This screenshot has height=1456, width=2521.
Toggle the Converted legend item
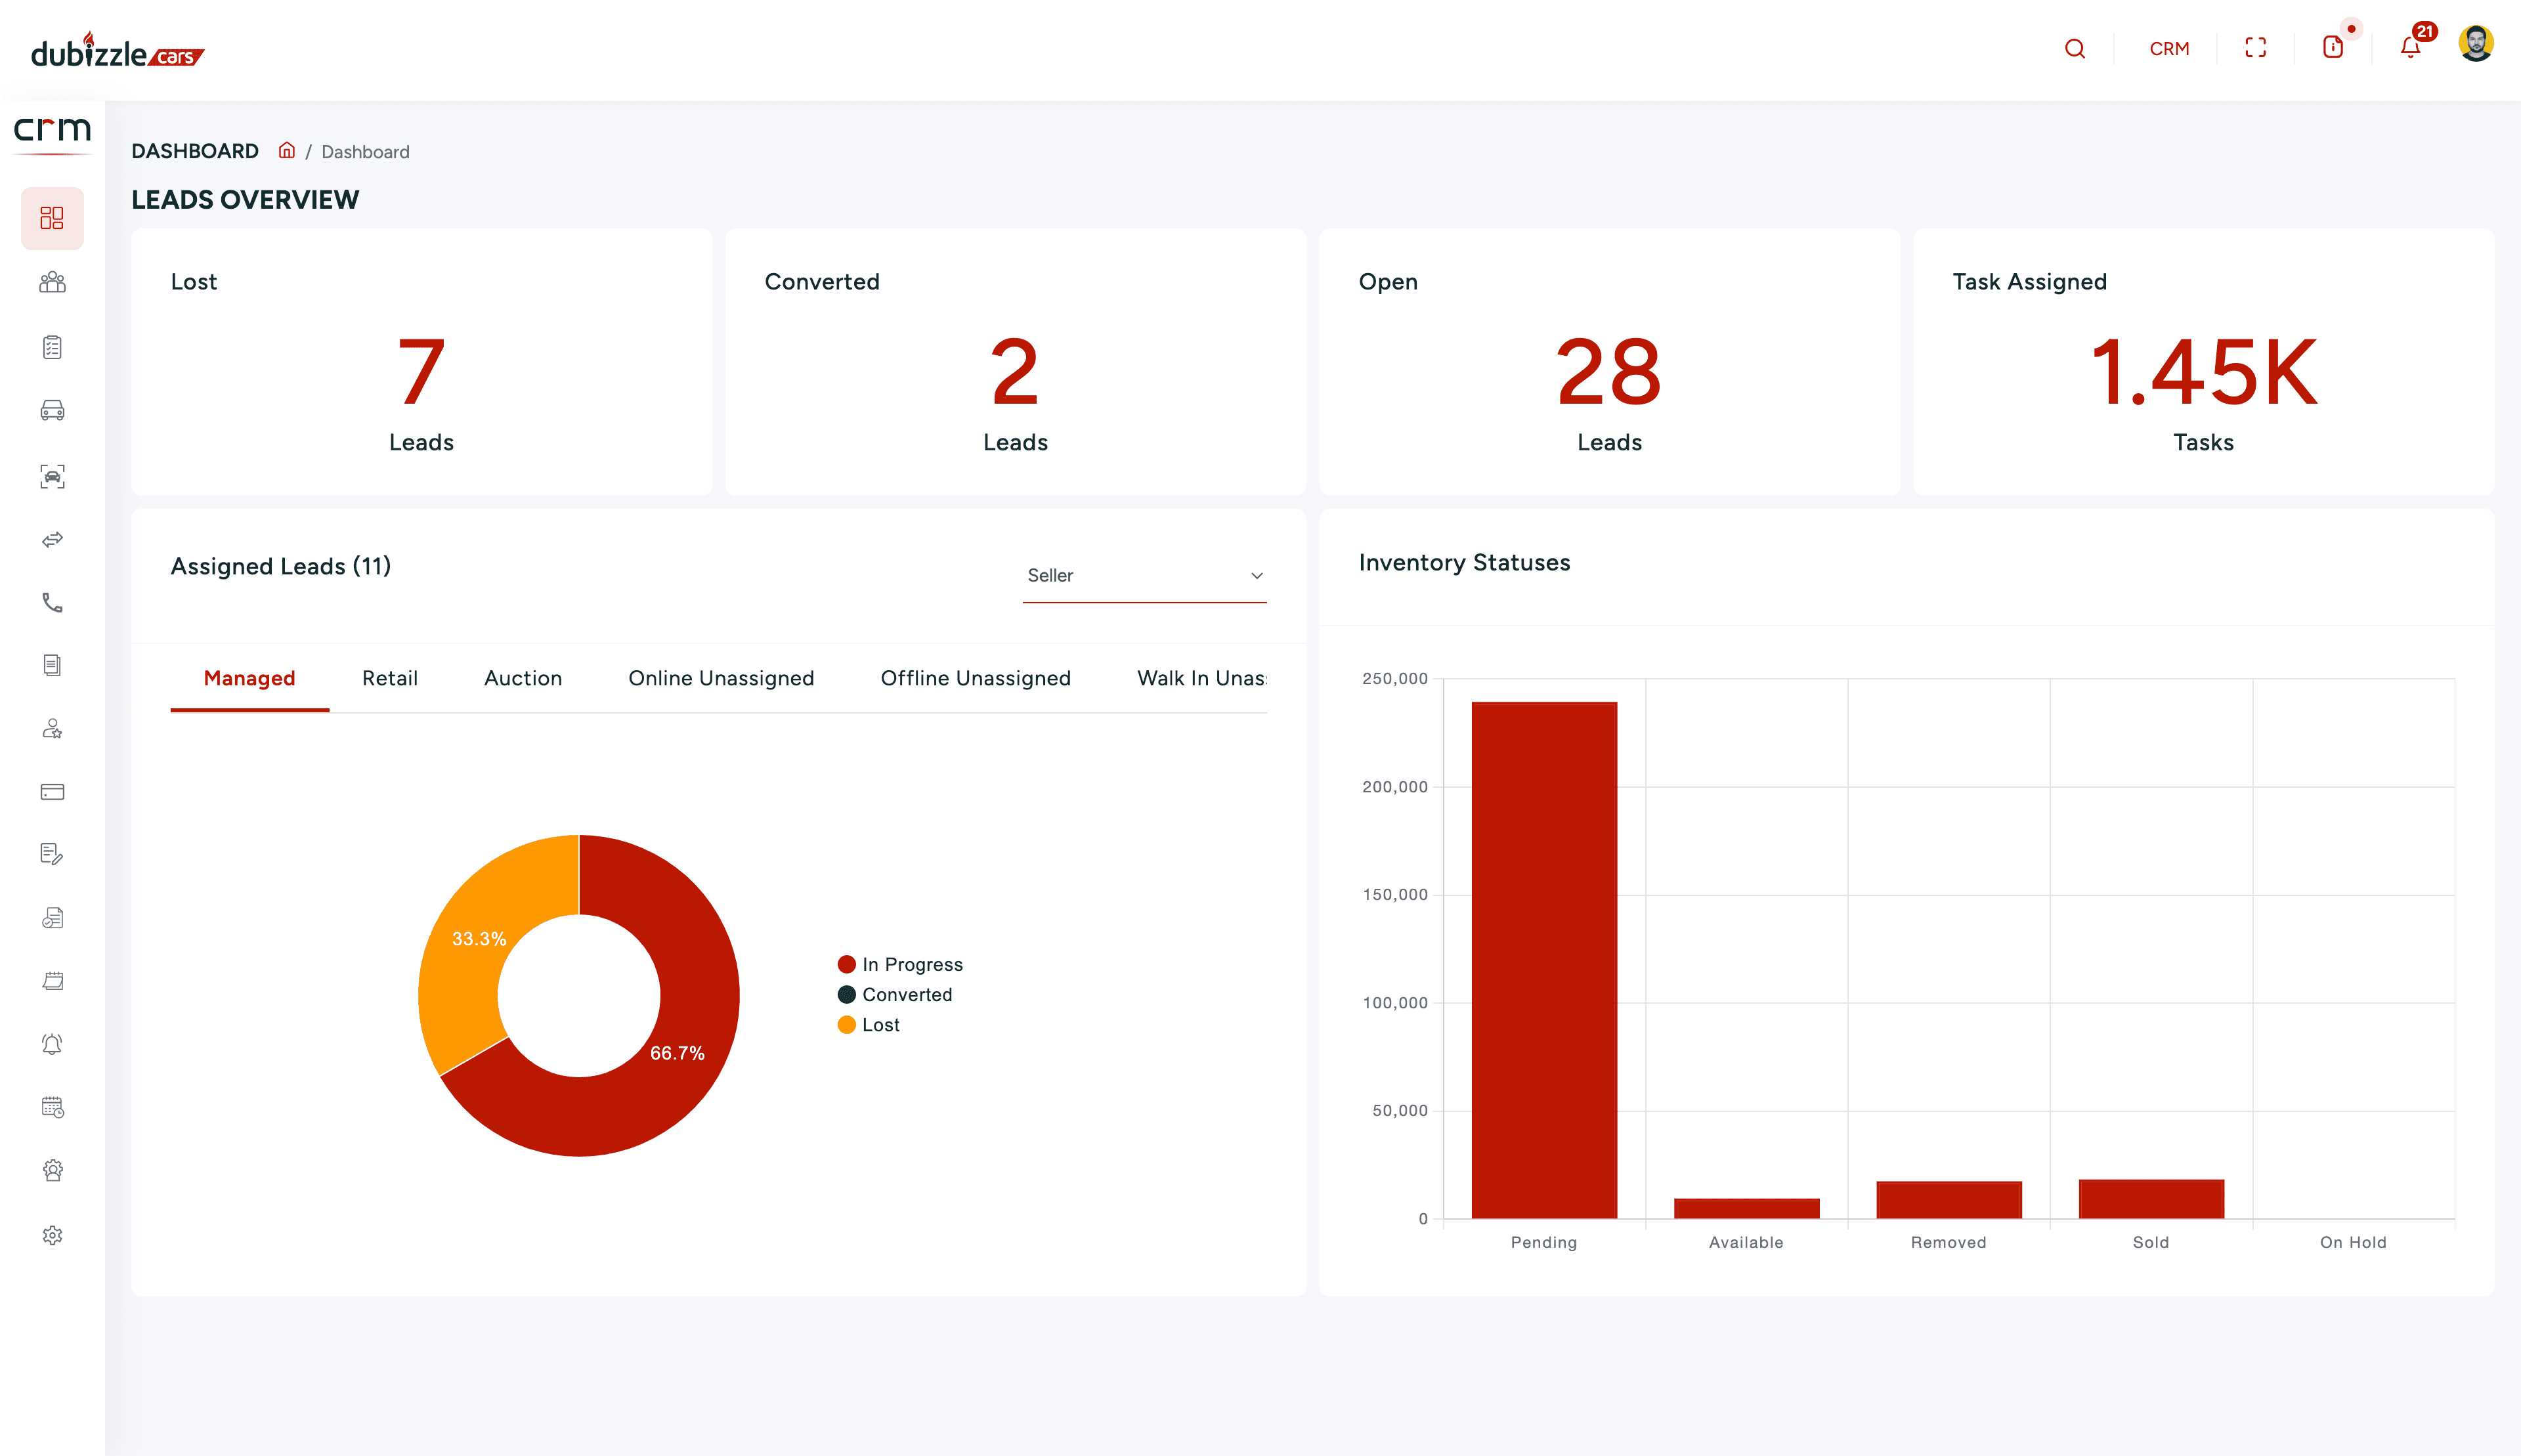coord(895,994)
